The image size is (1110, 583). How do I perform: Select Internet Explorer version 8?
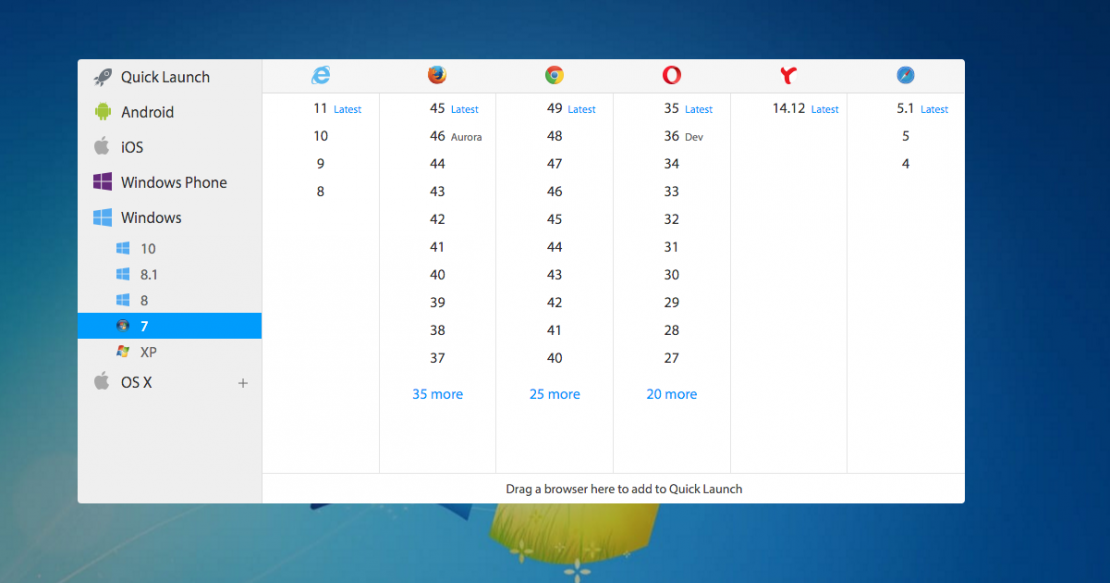[x=321, y=191]
